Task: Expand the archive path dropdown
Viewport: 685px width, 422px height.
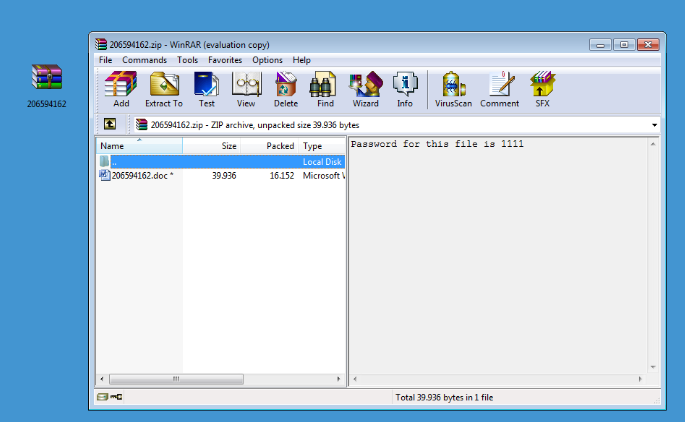Action: (655, 125)
